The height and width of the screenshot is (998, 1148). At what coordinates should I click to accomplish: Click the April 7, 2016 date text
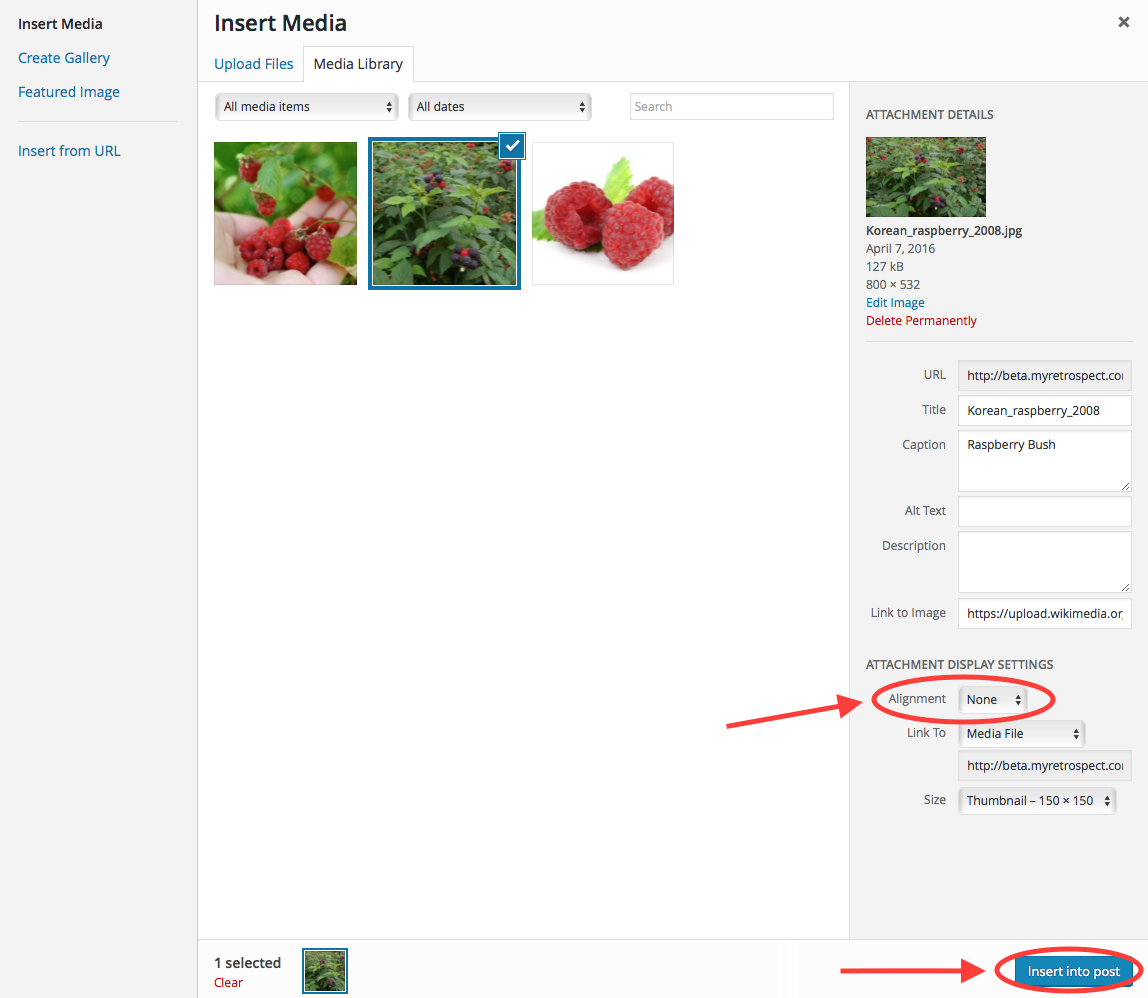(900, 249)
